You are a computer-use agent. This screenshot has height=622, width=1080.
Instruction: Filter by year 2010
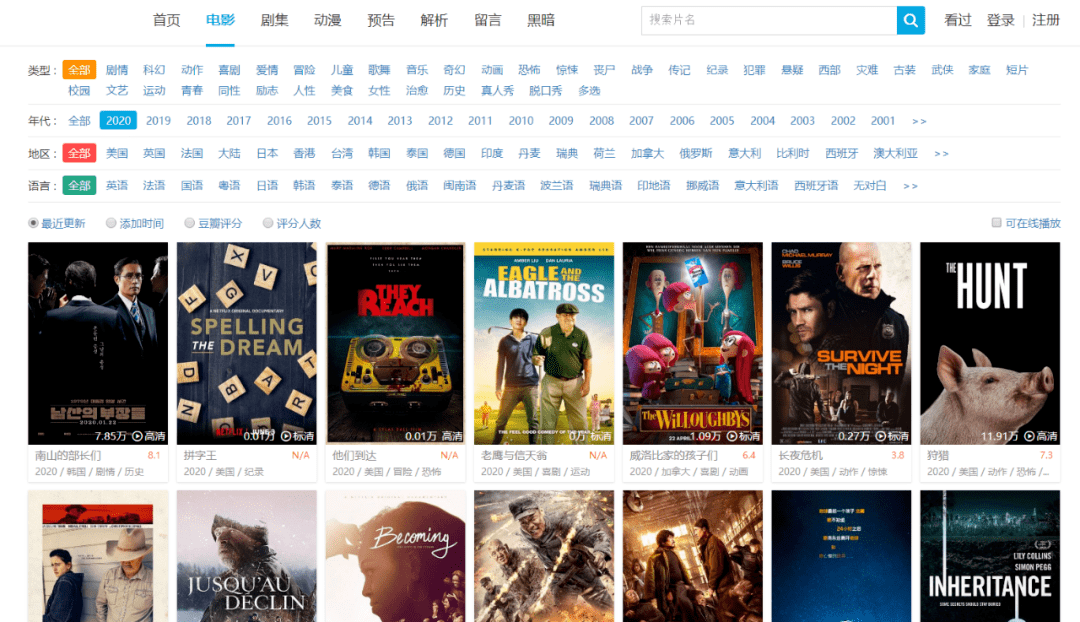pyautogui.click(x=521, y=121)
